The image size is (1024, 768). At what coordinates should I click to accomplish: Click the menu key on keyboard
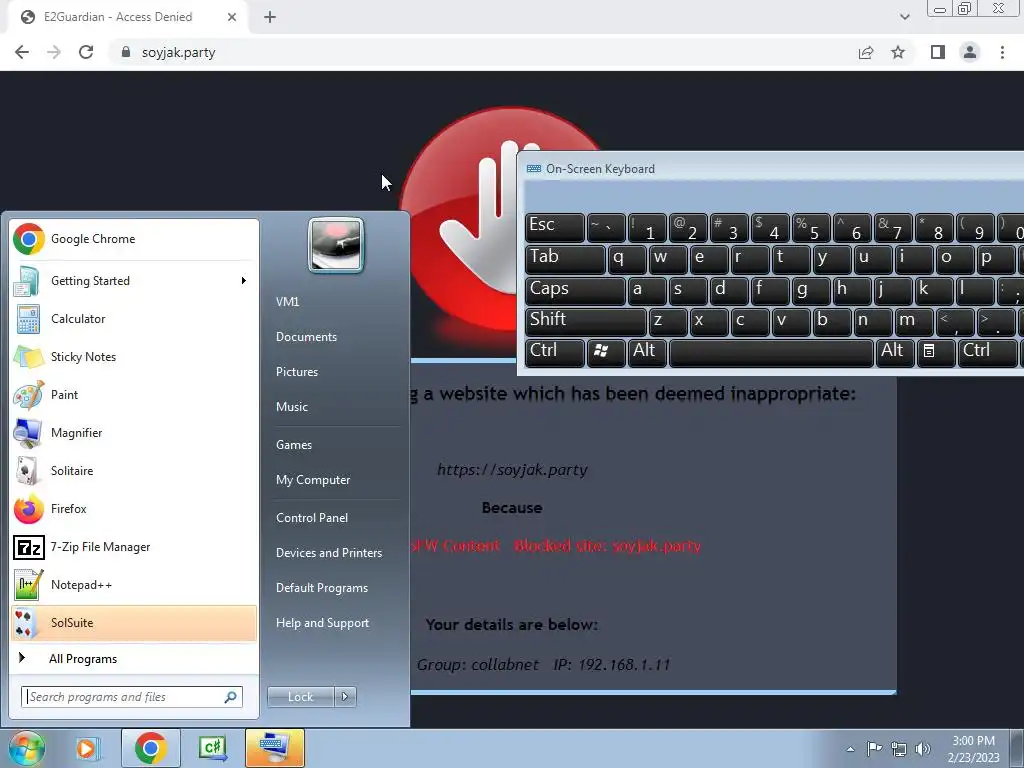pos(936,352)
